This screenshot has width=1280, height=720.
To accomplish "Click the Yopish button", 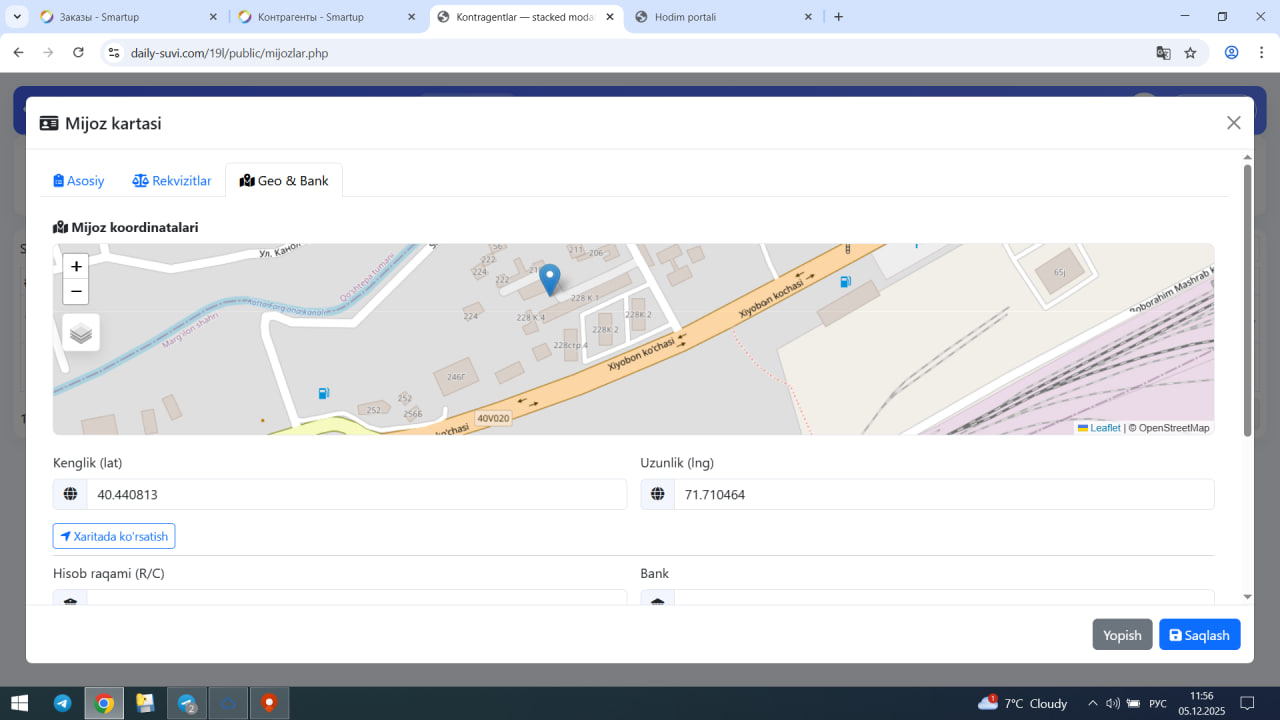I will coord(1122,635).
